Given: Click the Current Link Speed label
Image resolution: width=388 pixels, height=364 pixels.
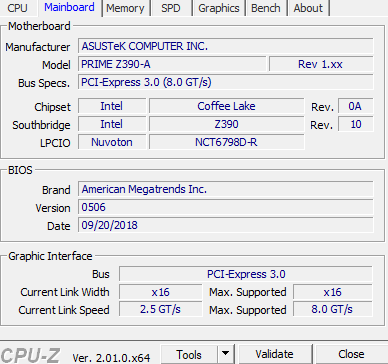Looking at the screenshot, I should pos(64,310).
